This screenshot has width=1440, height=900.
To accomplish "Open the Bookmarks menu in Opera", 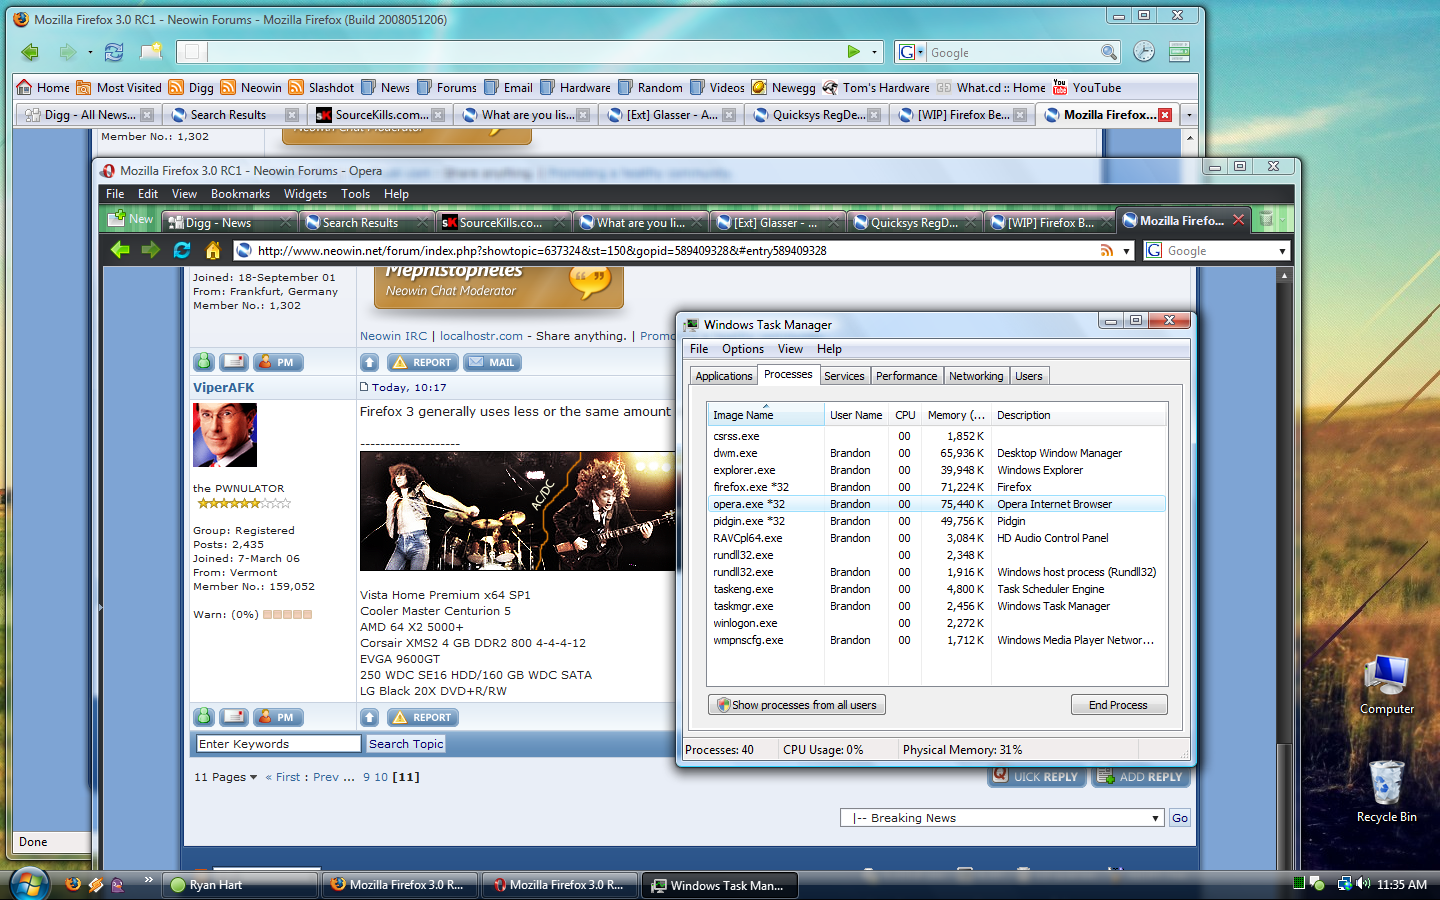I will point(240,194).
